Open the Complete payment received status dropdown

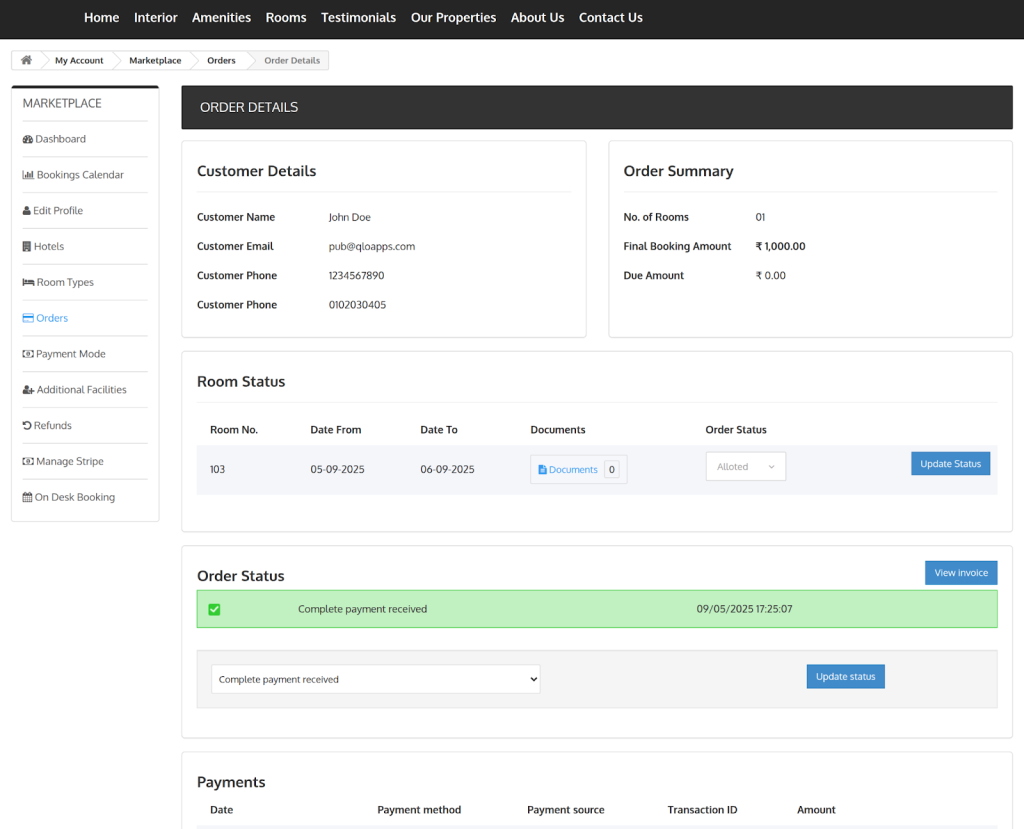(x=376, y=679)
